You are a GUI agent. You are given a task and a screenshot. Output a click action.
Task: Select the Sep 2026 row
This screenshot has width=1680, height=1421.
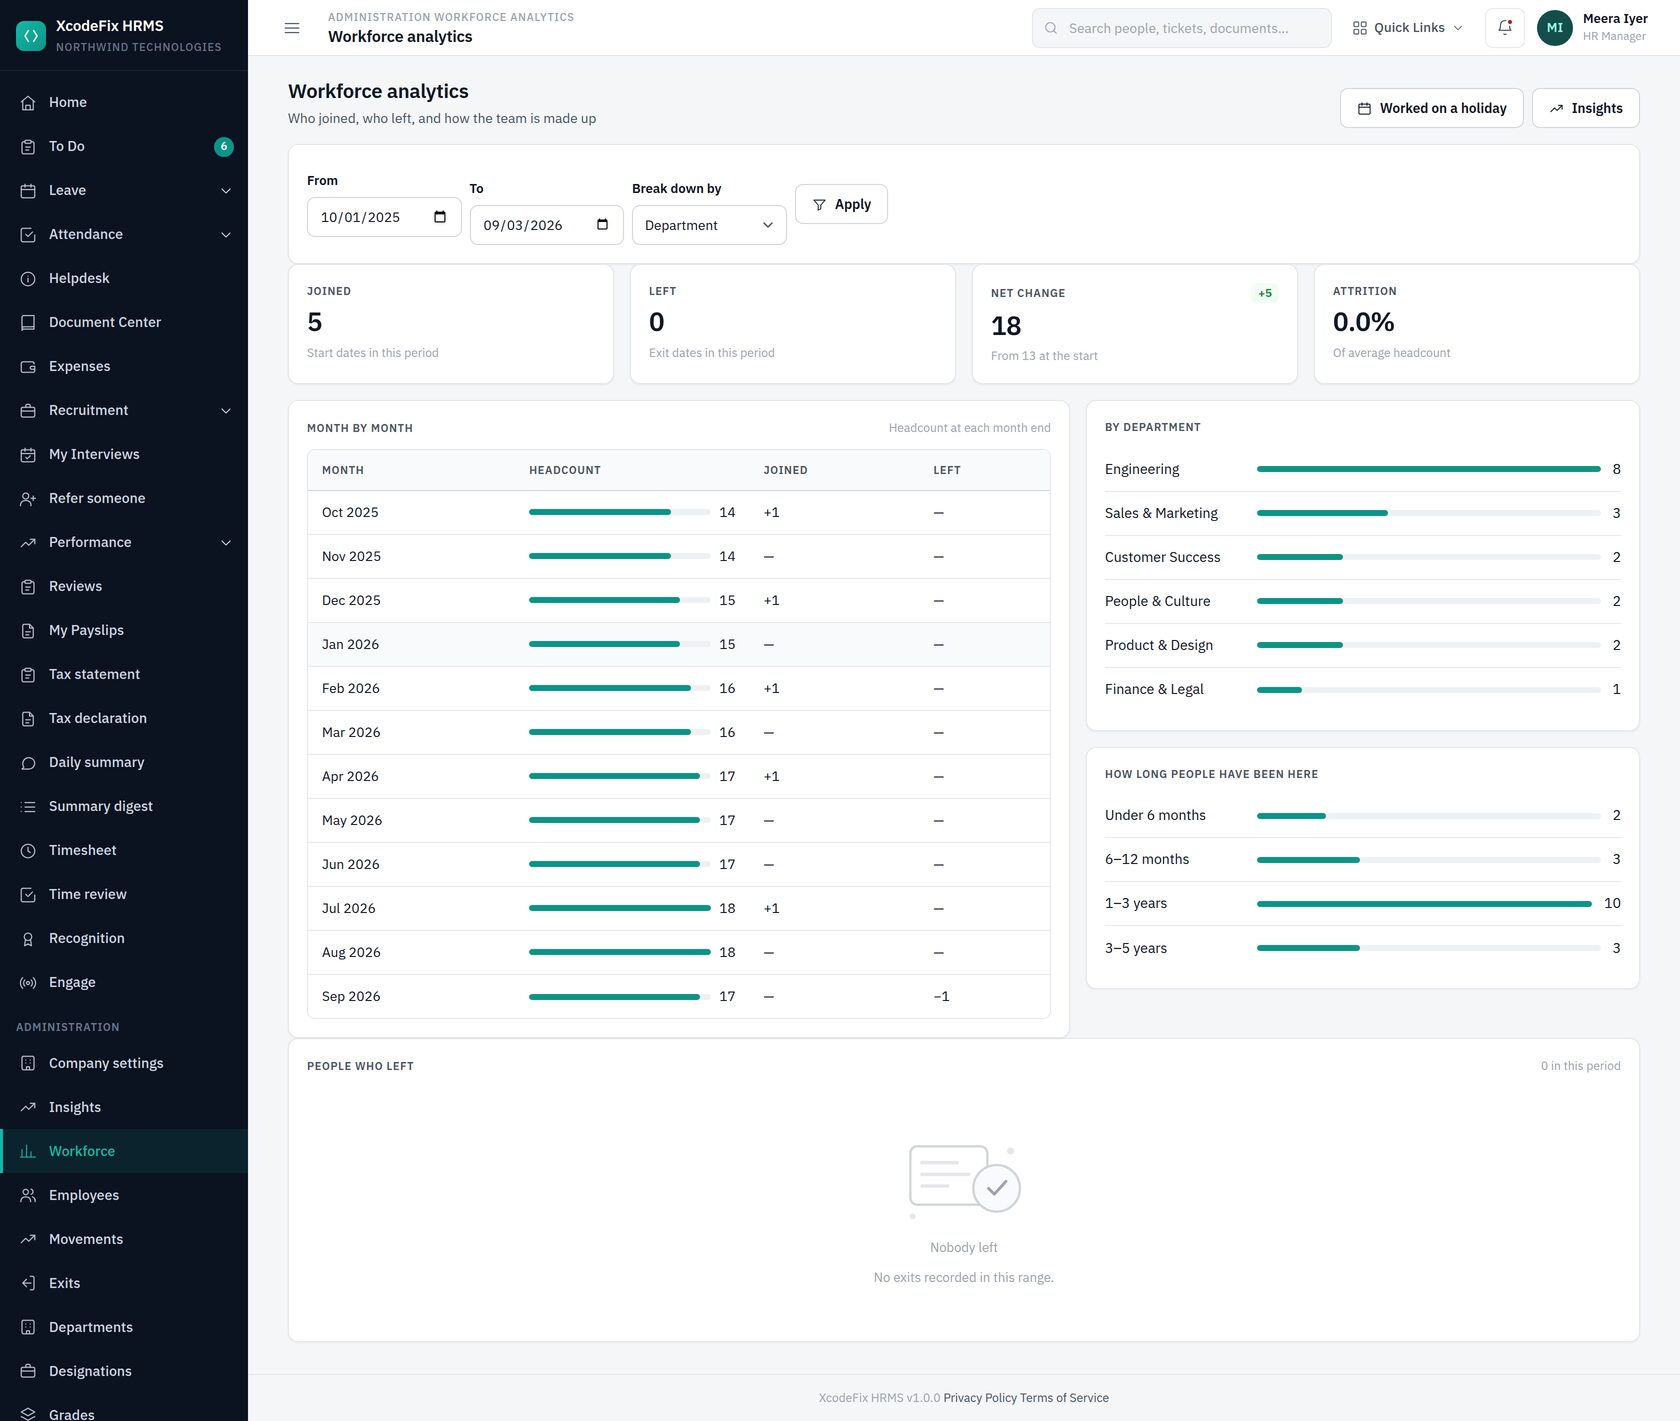tap(678, 996)
